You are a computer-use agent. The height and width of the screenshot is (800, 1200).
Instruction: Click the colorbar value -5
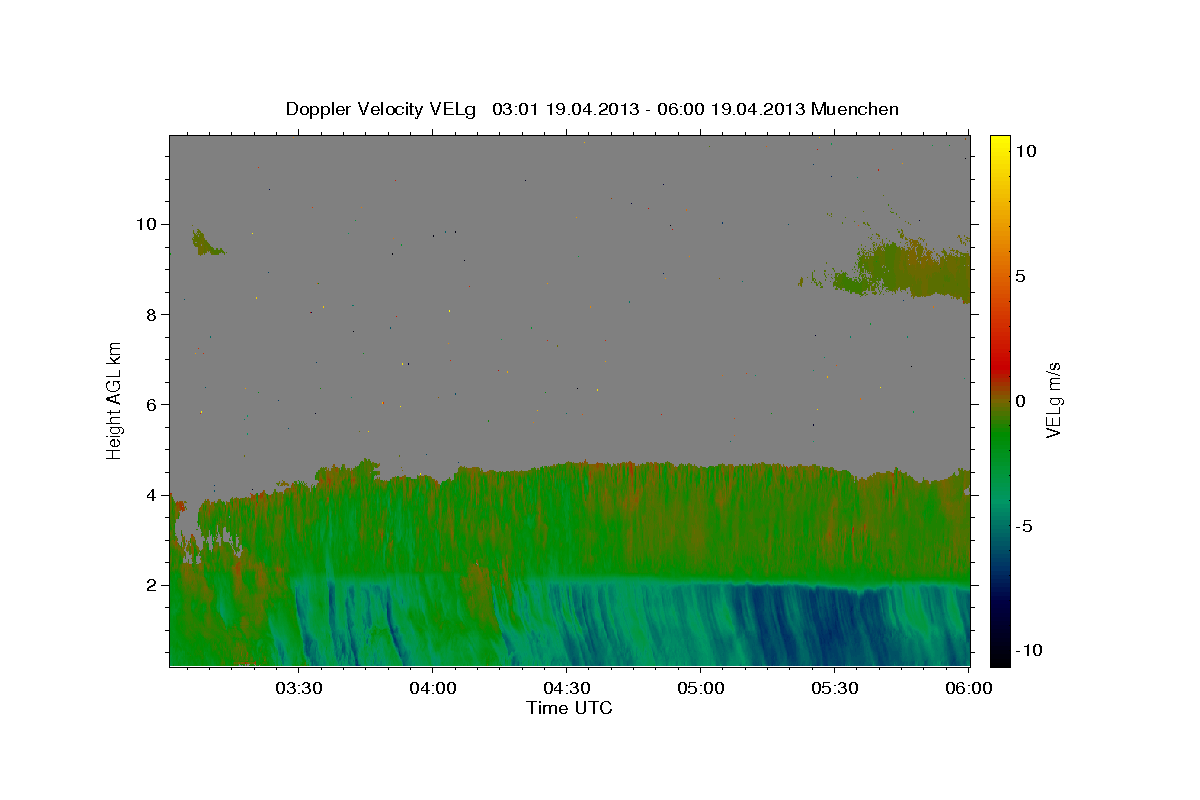coord(1024,526)
